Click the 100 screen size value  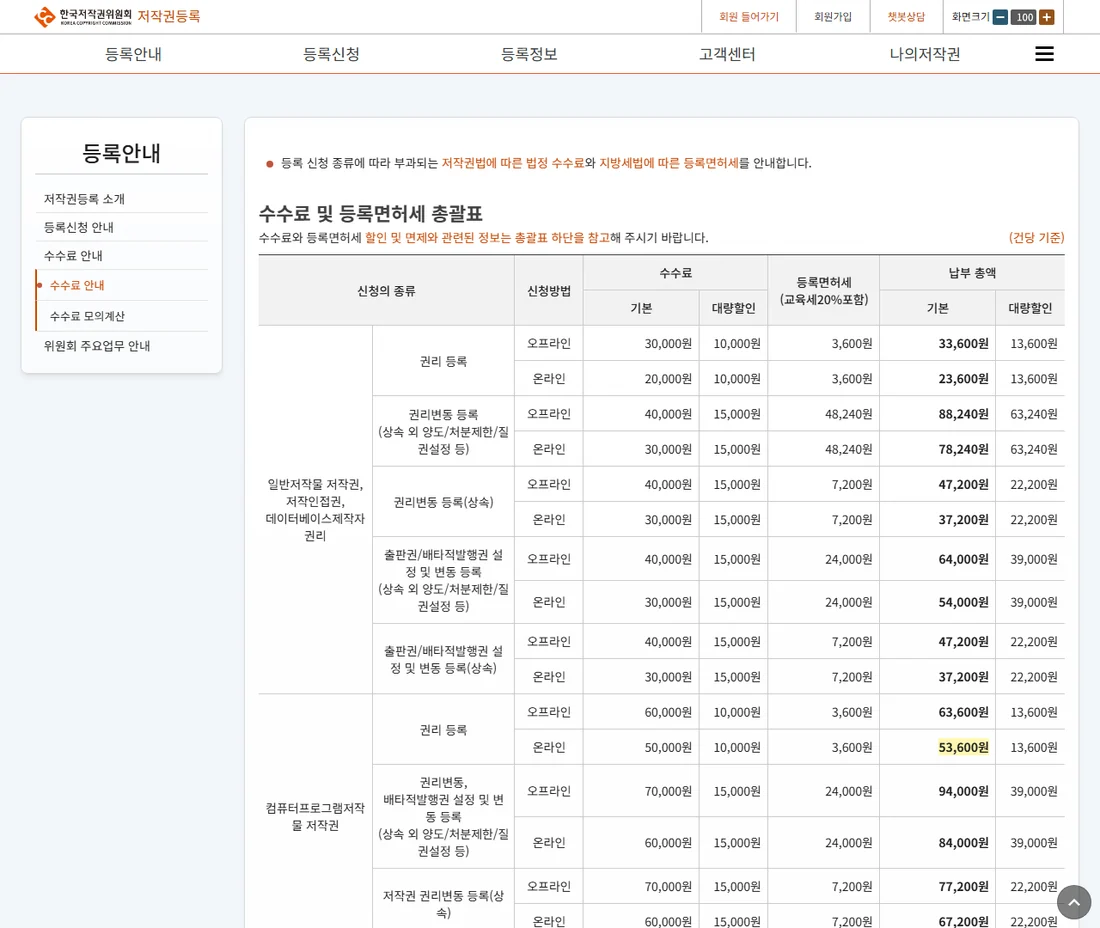[1024, 17]
